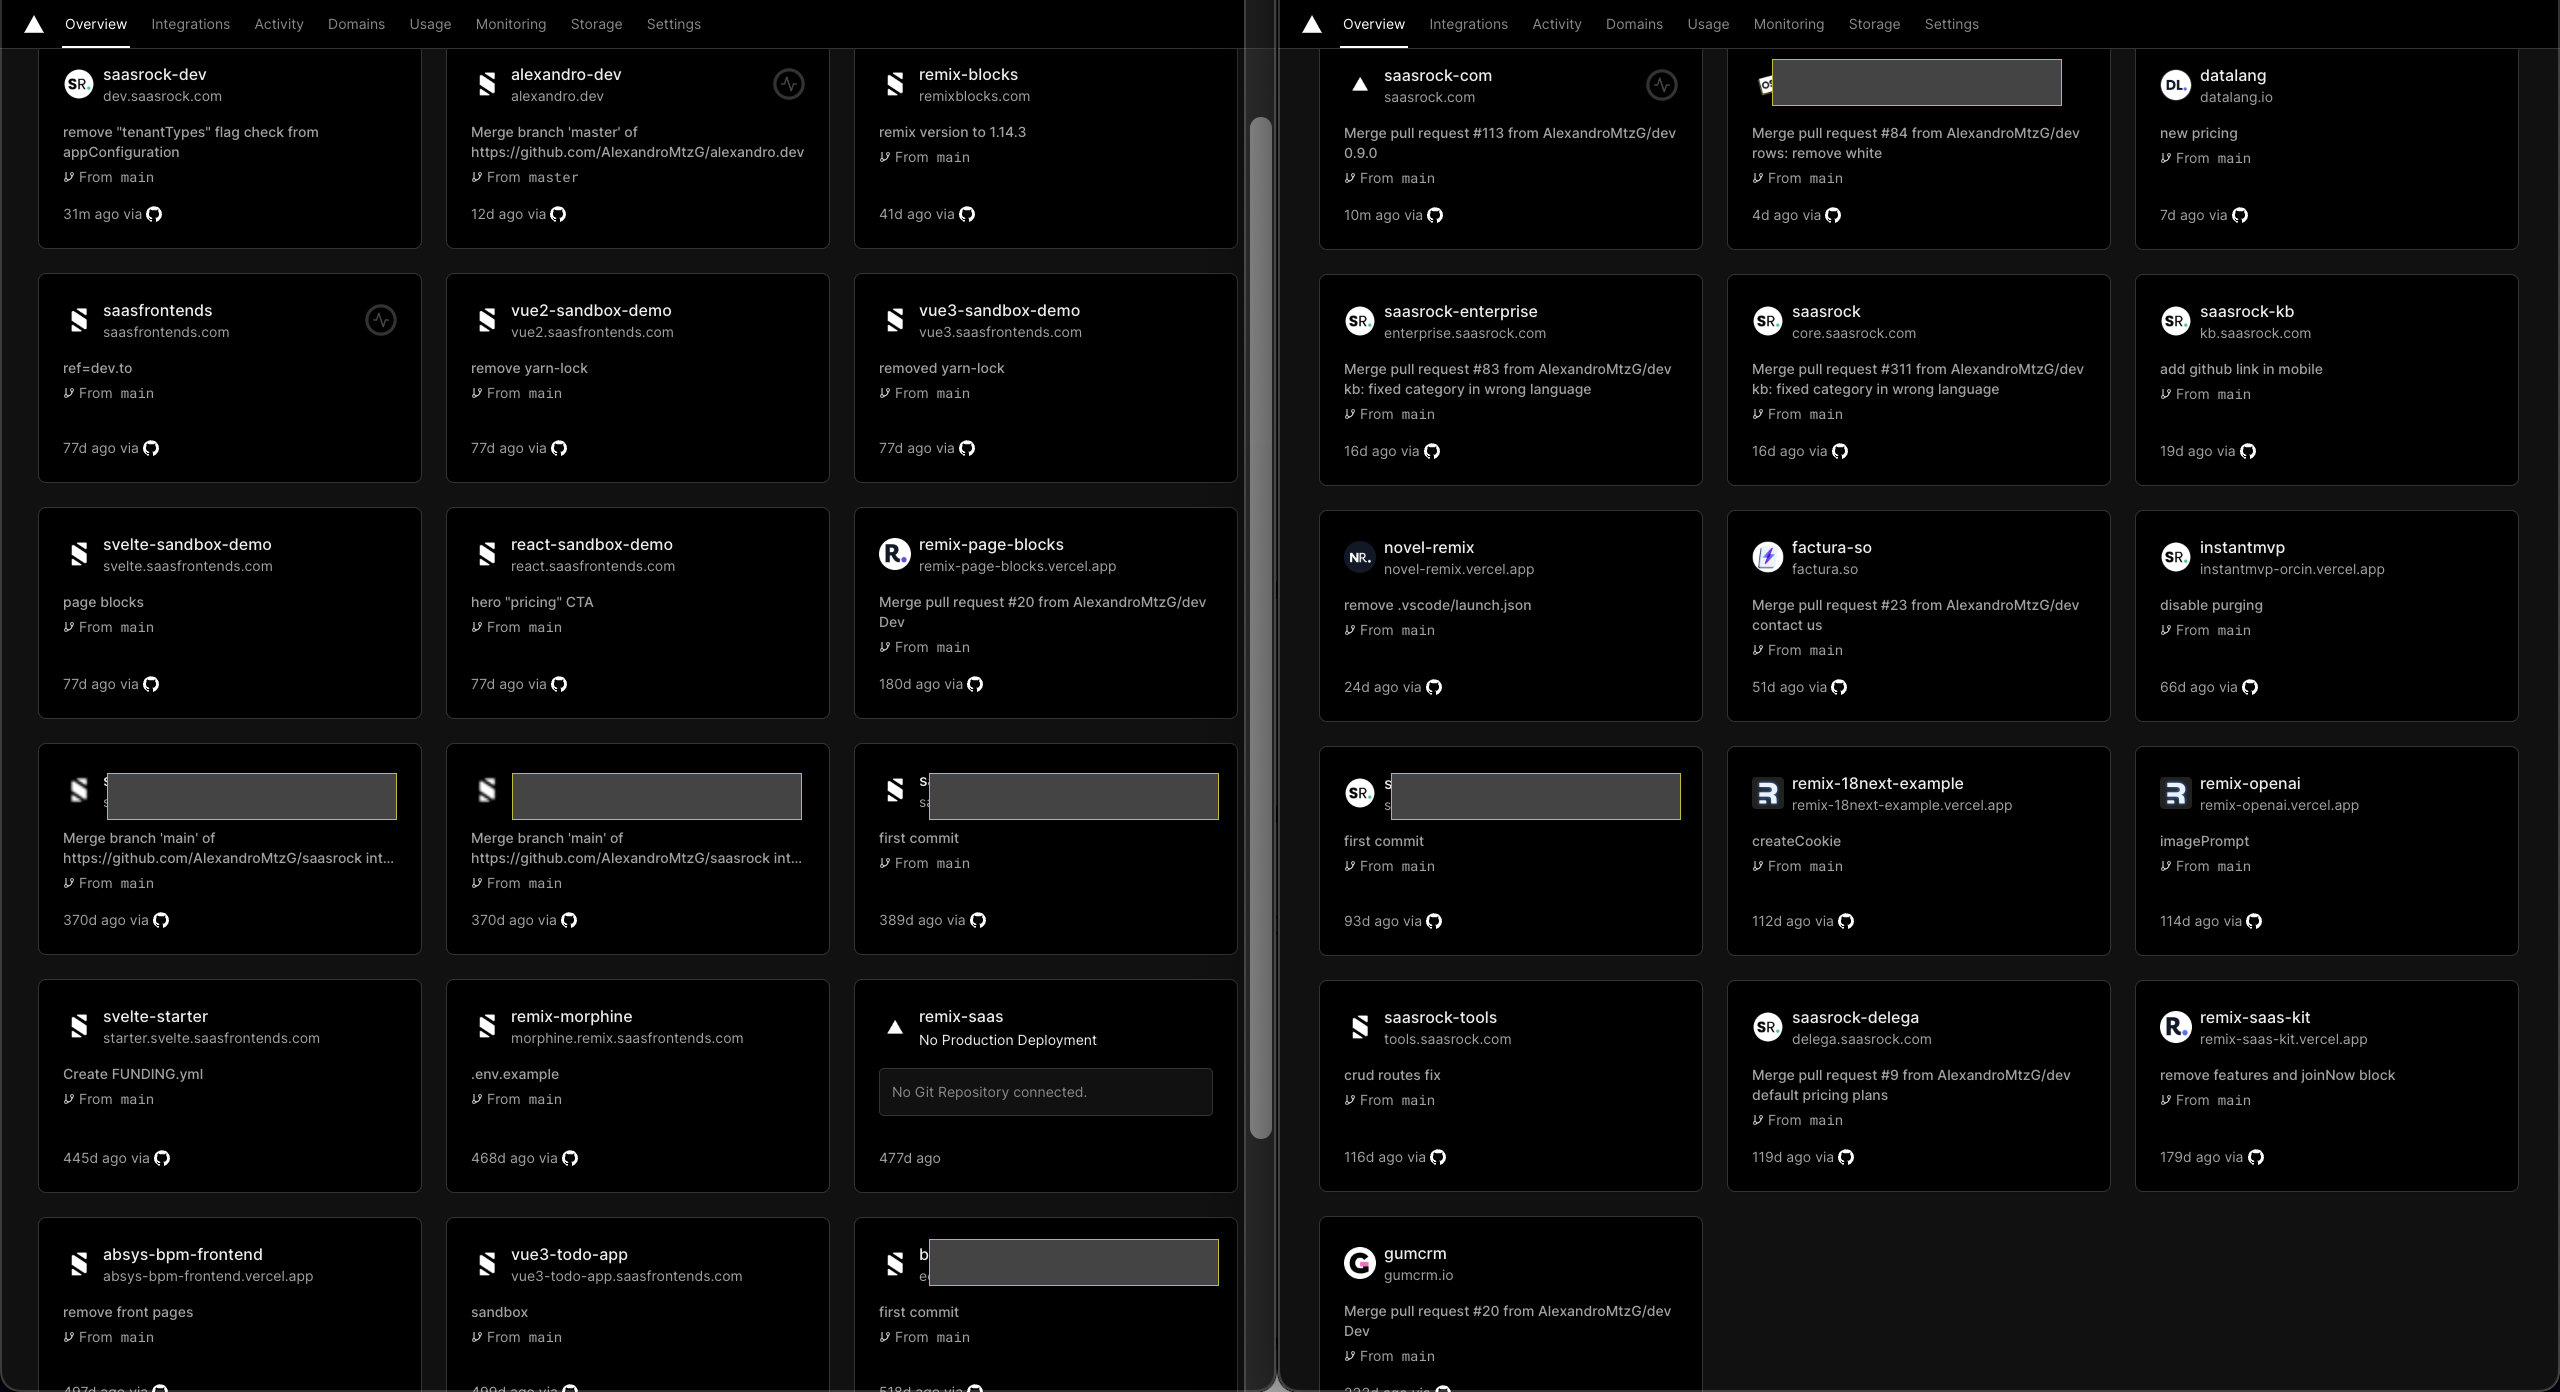The image size is (2560, 1392).
Task: Switch to the Storage tab in right window
Action: 1874,24
